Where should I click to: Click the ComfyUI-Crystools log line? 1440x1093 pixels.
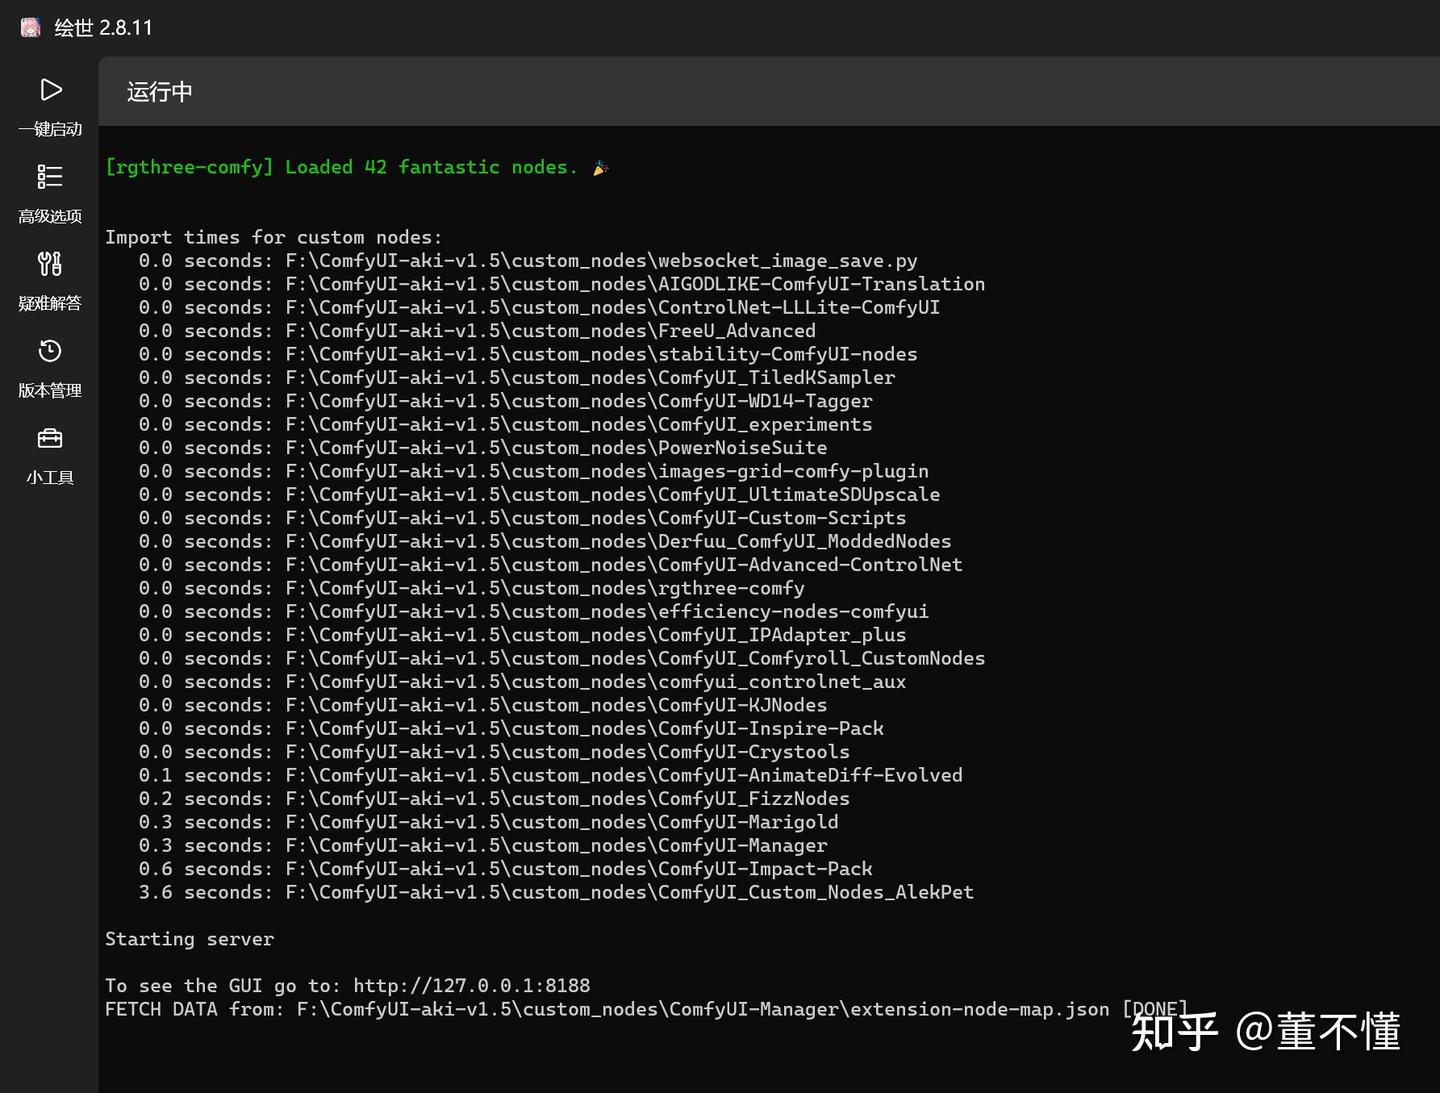pos(494,752)
